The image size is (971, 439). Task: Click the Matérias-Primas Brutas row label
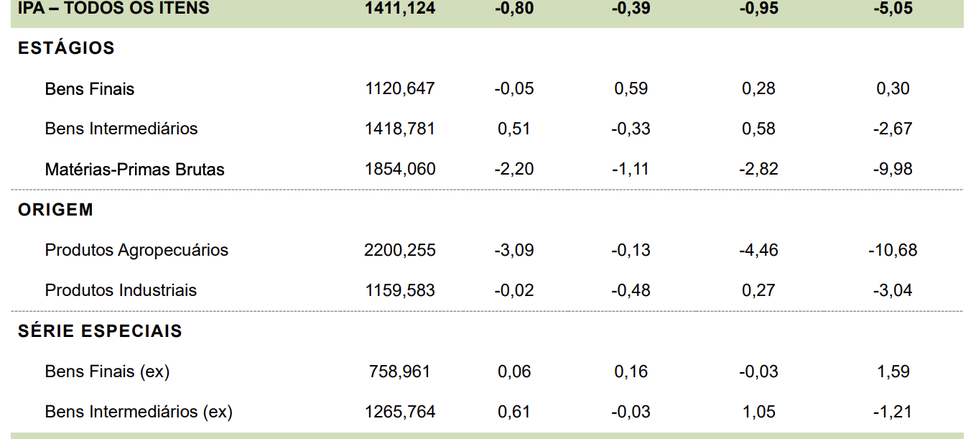click(x=135, y=169)
